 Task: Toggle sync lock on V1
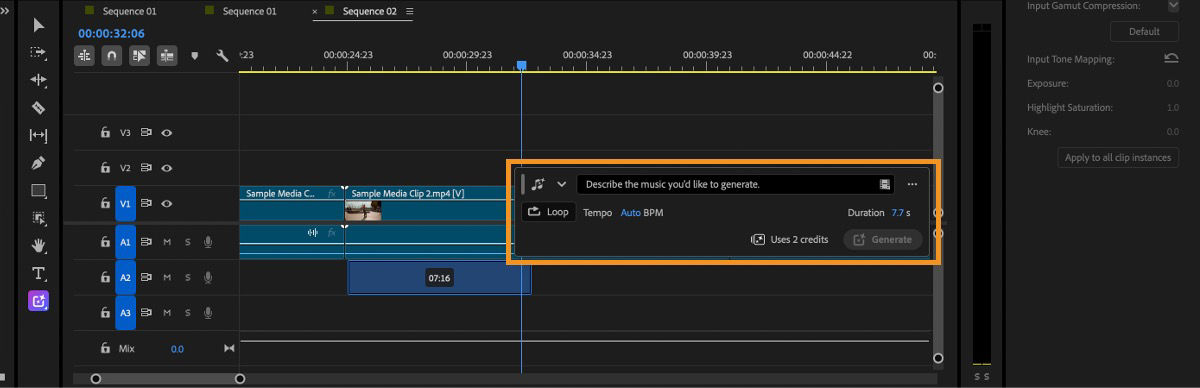(x=146, y=203)
